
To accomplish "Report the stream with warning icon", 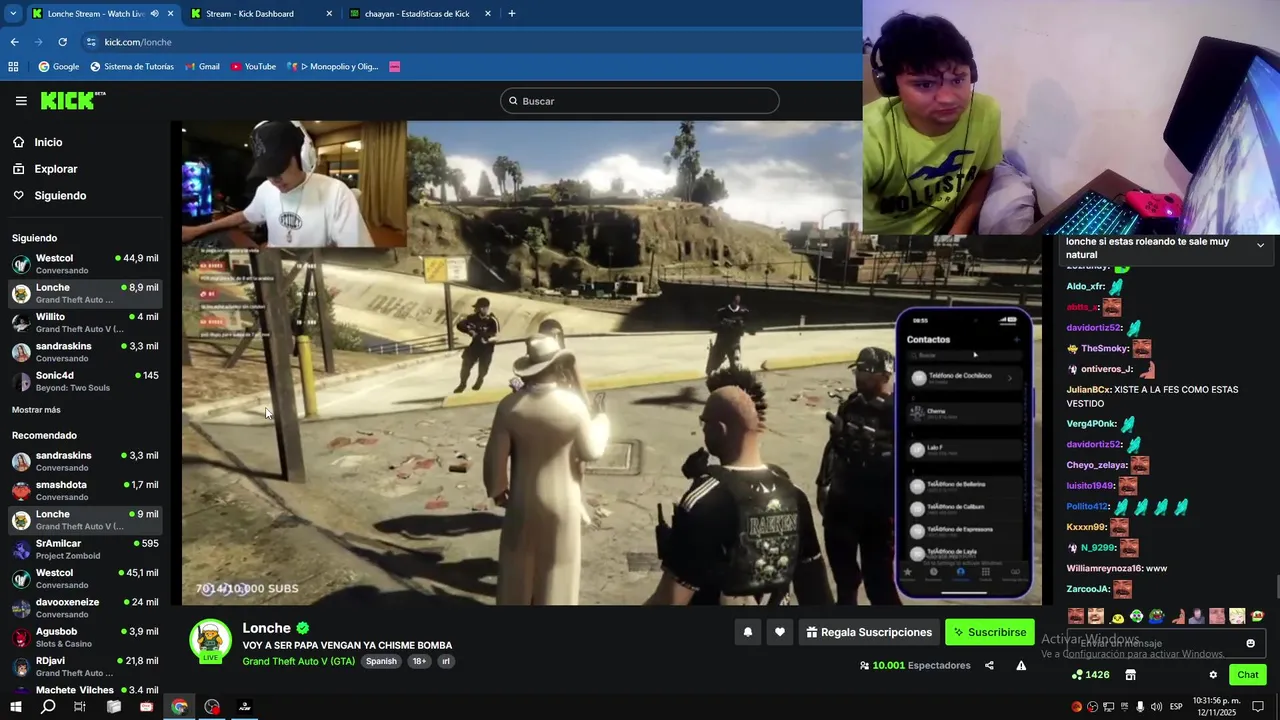I will click(x=1021, y=666).
